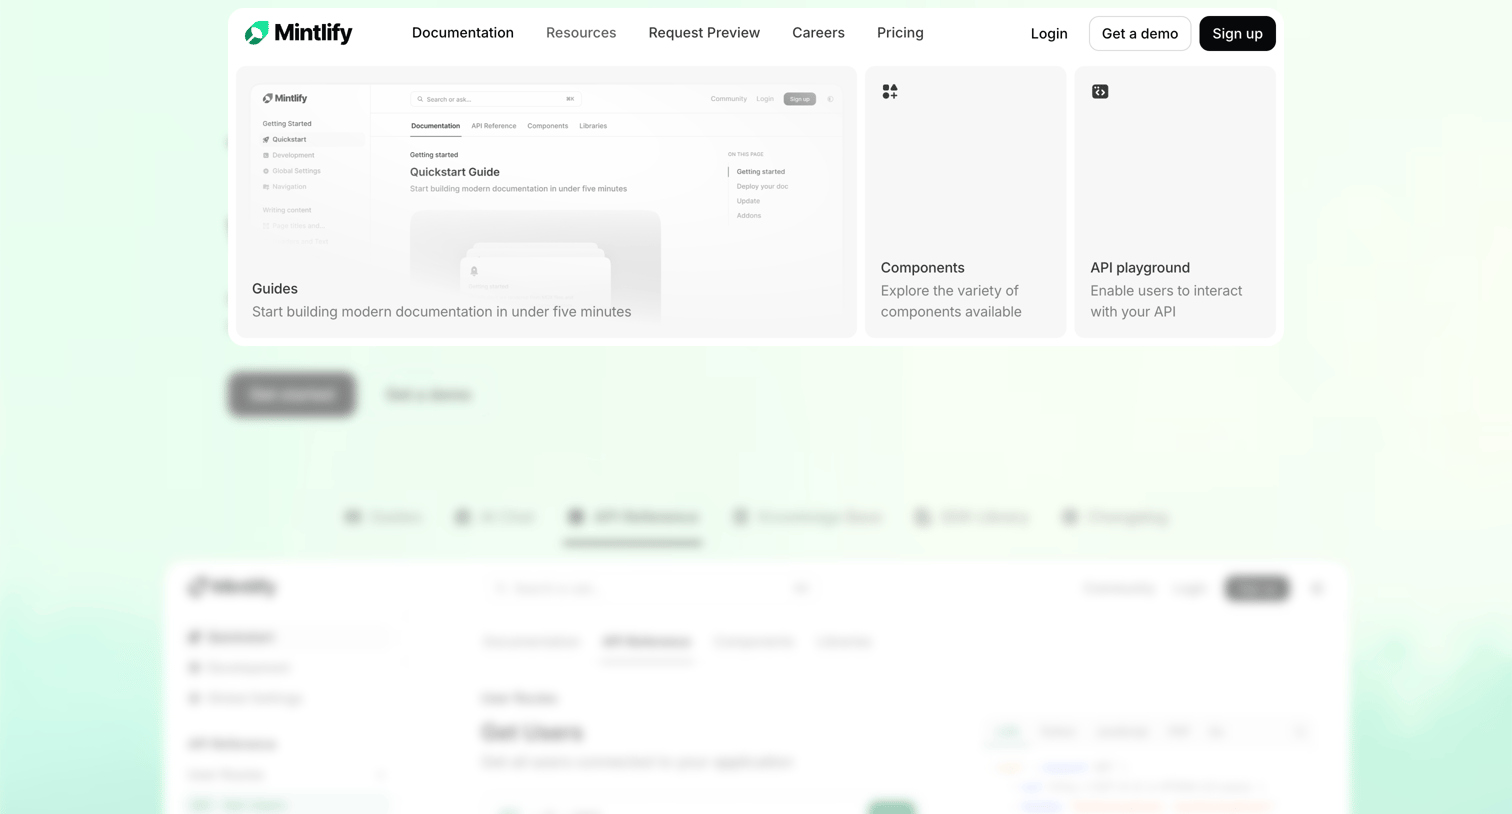1512x814 pixels.
Task: Select API Reference tab in Guides preview
Action: pos(494,126)
